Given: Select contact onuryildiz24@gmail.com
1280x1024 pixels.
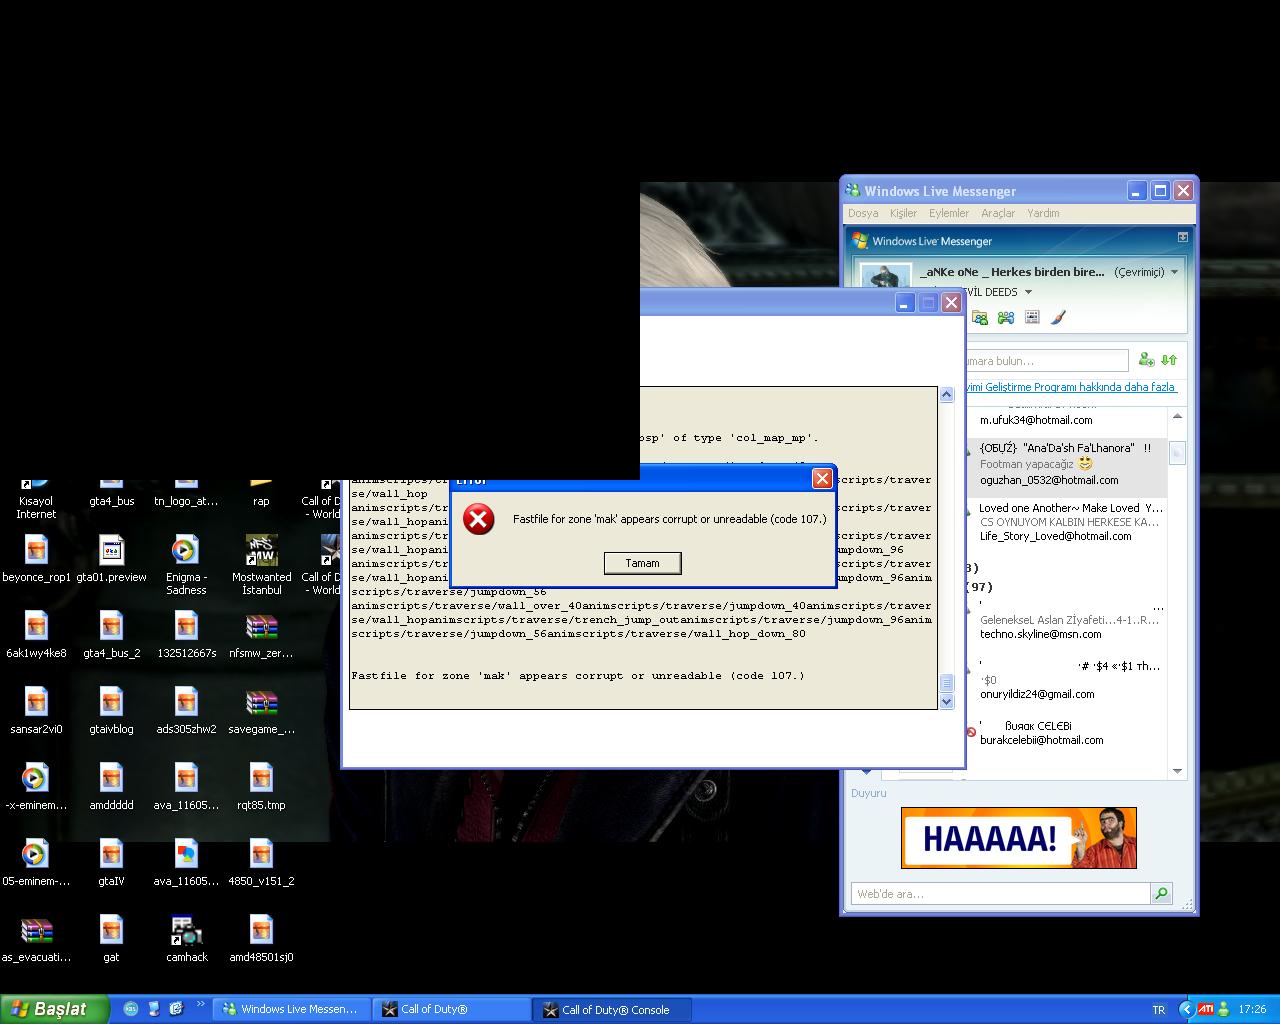Looking at the screenshot, I should (x=1036, y=694).
